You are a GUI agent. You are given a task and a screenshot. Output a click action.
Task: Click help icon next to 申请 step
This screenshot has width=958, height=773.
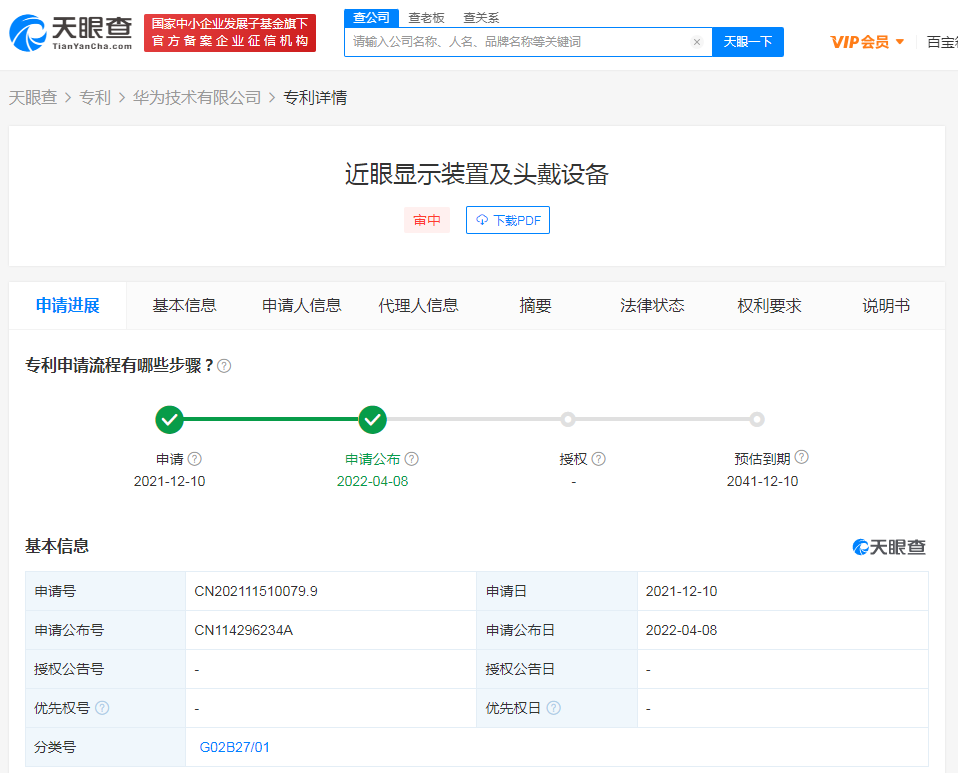pyautogui.click(x=195, y=459)
